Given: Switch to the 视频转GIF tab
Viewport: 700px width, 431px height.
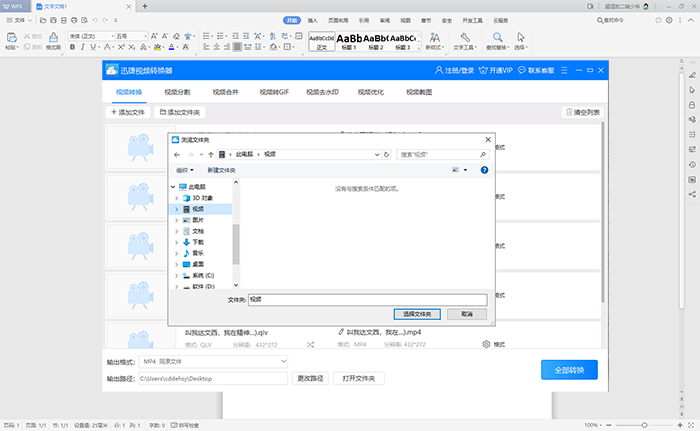Looking at the screenshot, I should click(x=274, y=92).
